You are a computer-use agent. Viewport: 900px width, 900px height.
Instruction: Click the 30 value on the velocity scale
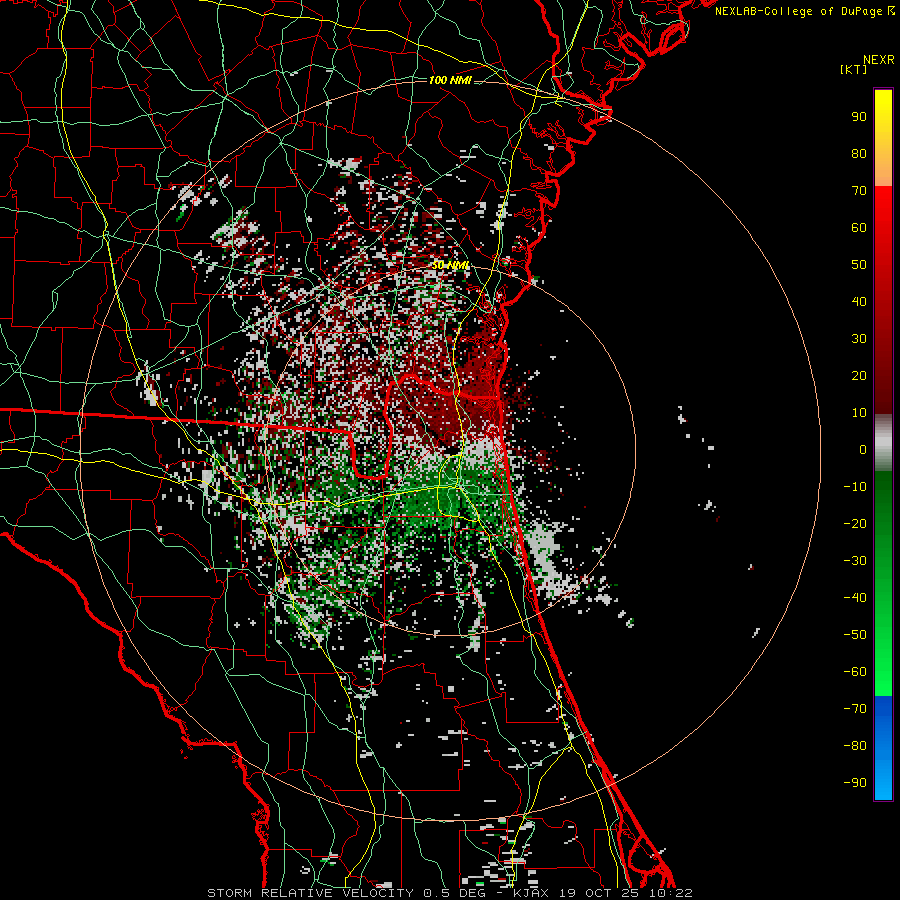[859, 339]
